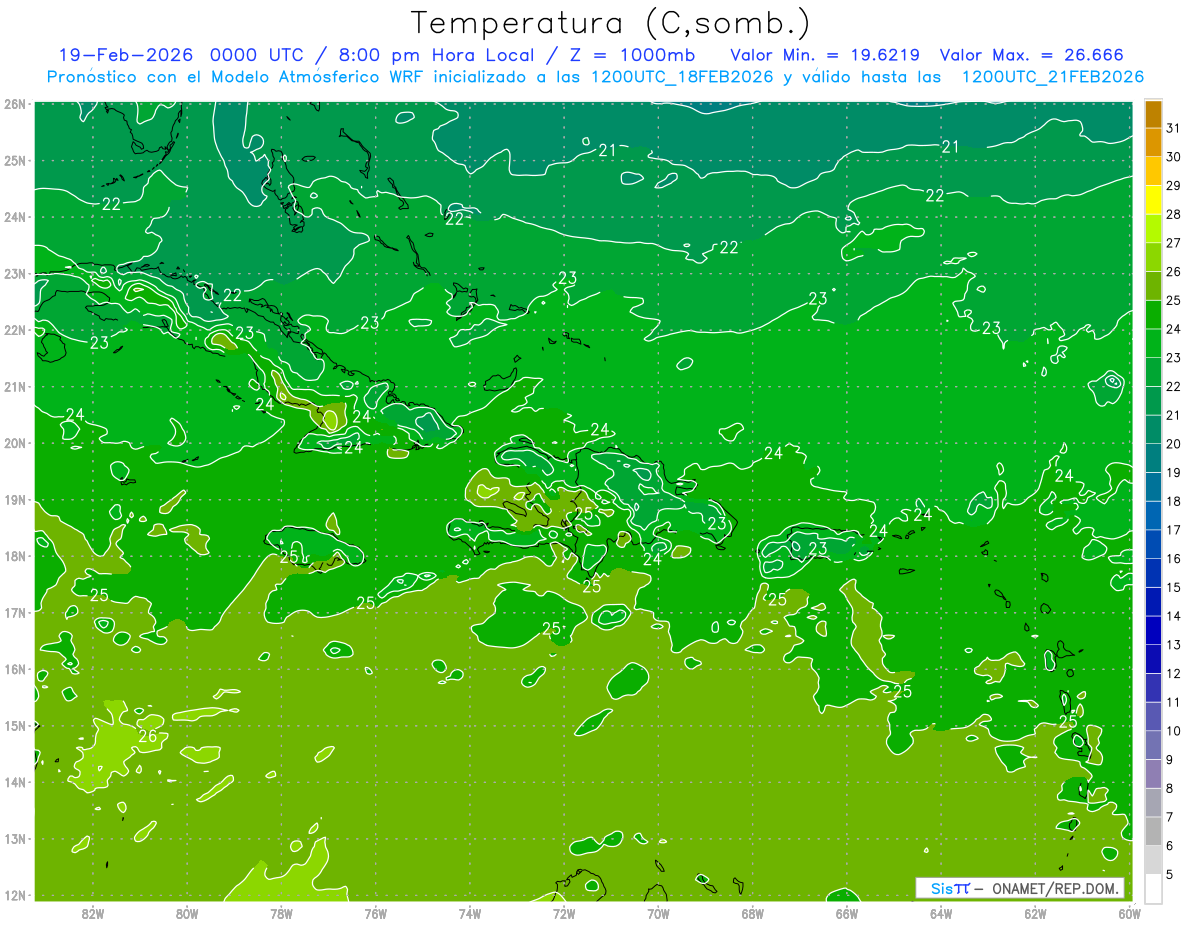Click the colorbar label "31"
This screenshot has width=1200, height=927.
pos(1174,128)
